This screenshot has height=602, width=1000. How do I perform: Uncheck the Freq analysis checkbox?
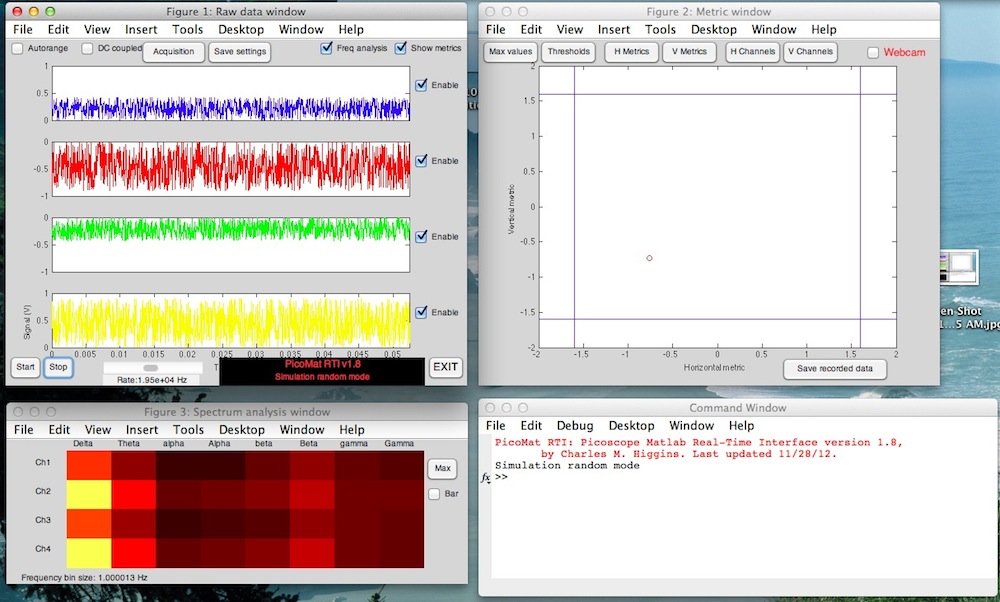click(x=327, y=48)
